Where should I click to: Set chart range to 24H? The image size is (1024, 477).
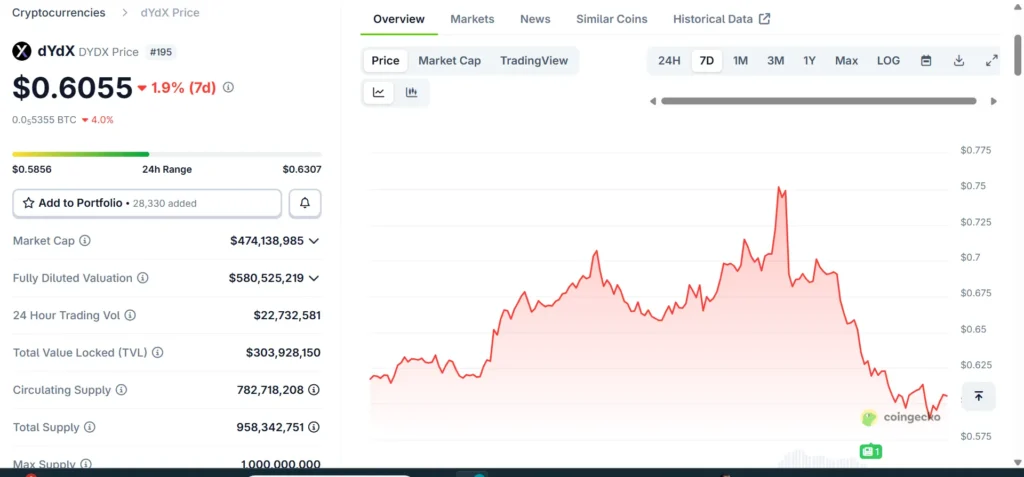[669, 61]
